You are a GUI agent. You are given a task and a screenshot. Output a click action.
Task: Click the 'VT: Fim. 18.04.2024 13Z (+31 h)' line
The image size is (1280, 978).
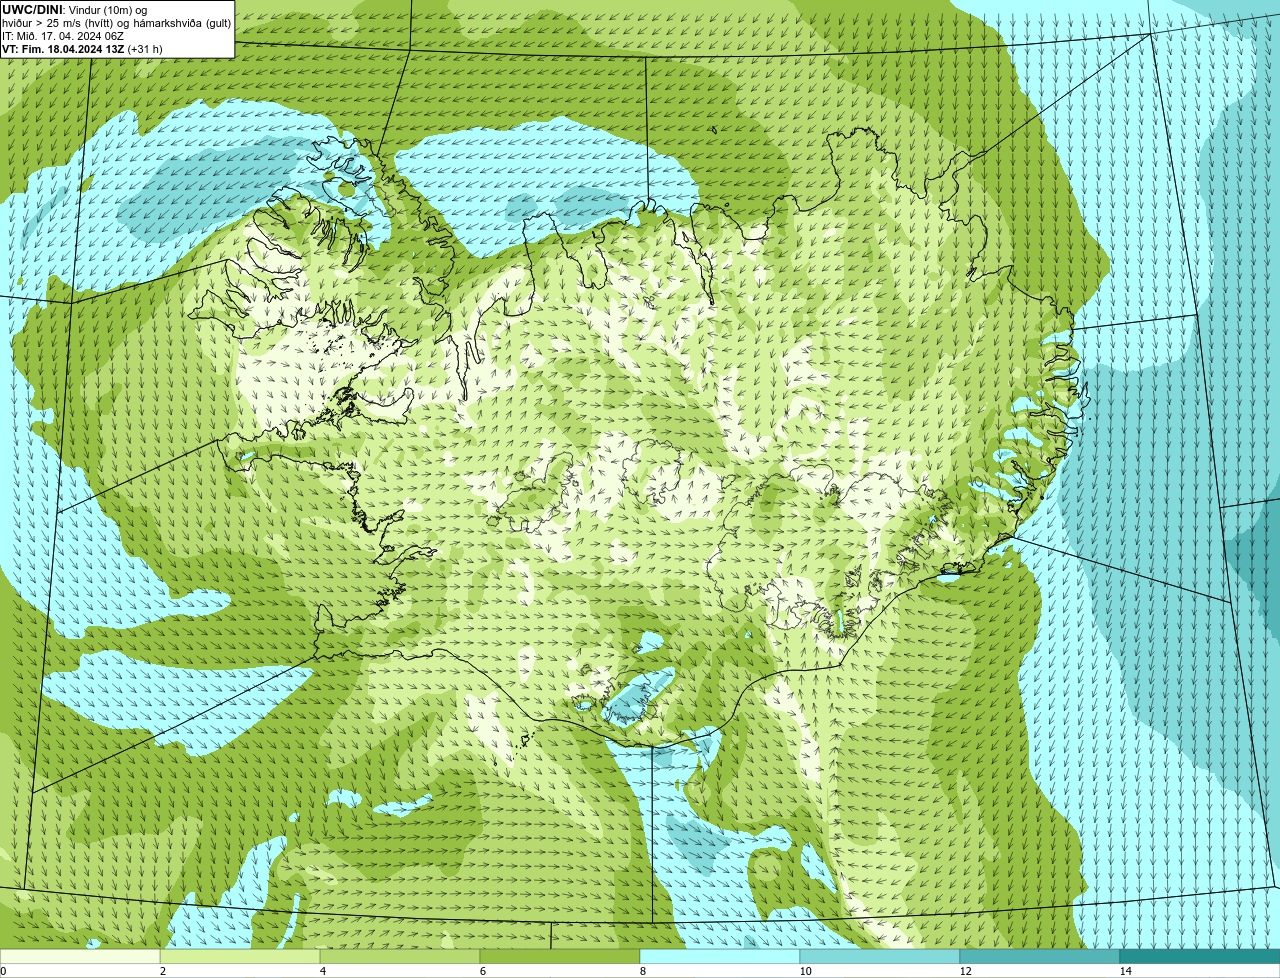82,48
